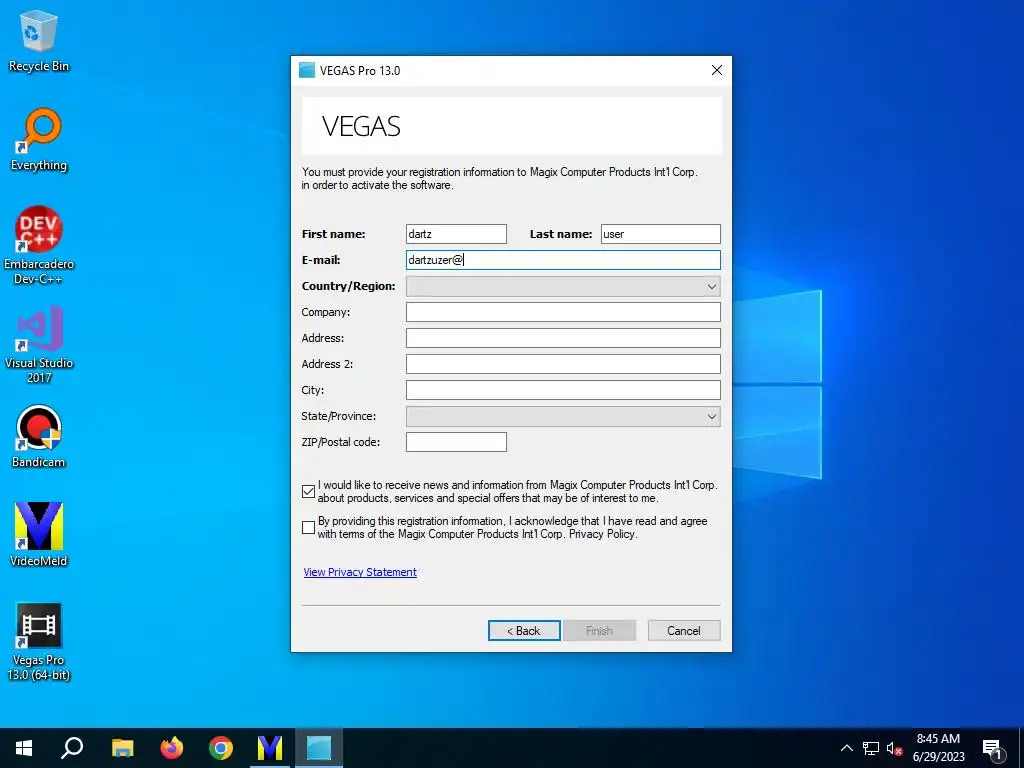The width and height of the screenshot is (1024, 768).
Task: Click the VEGAS Pro installer taskbar button
Action: tap(319, 748)
